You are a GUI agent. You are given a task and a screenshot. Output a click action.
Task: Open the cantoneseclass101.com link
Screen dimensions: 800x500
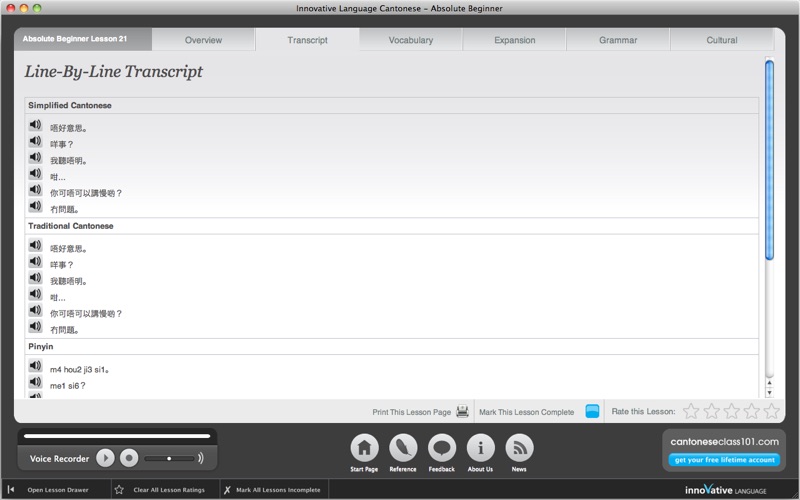[724, 442]
